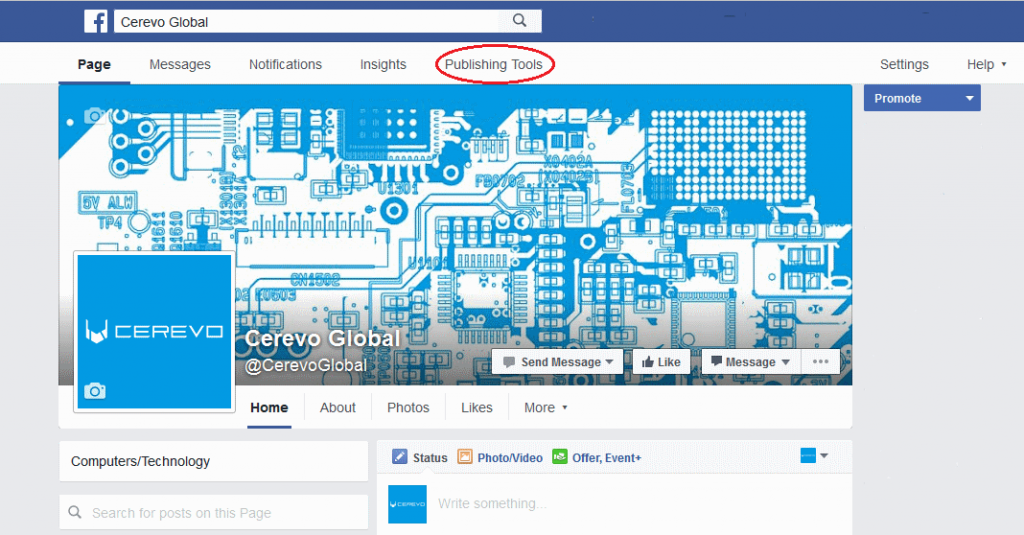The image size is (1024, 535).
Task: Open the Notifications tab
Action: click(x=285, y=64)
